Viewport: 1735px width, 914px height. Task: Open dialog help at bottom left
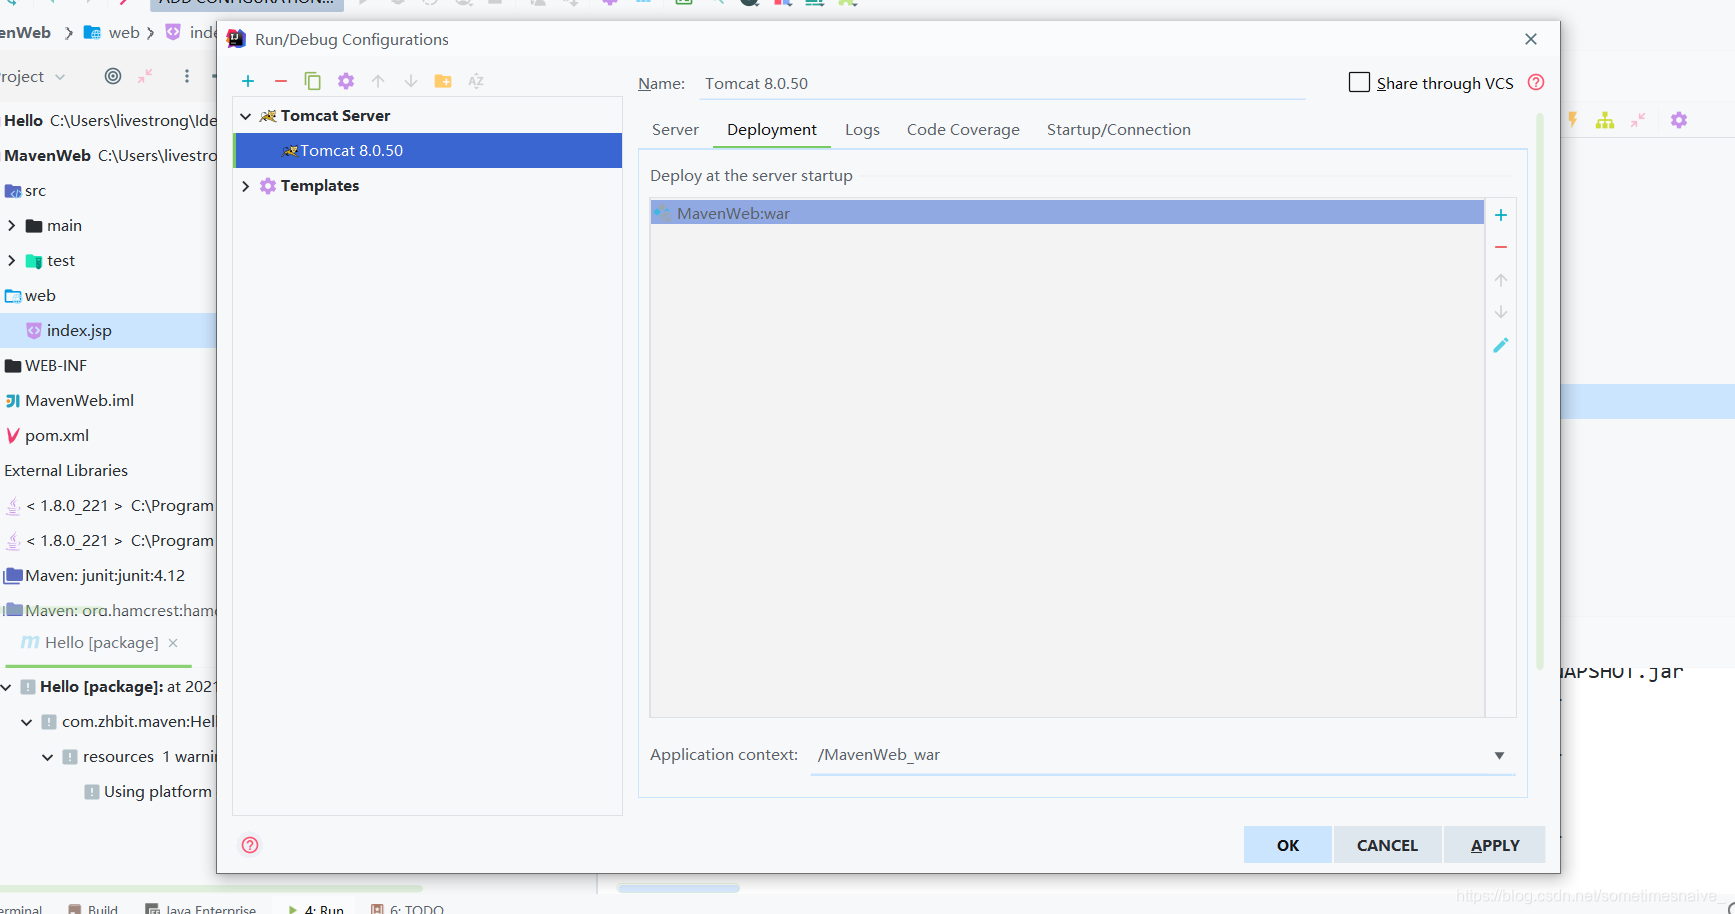pyautogui.click(x=250, y=845)
